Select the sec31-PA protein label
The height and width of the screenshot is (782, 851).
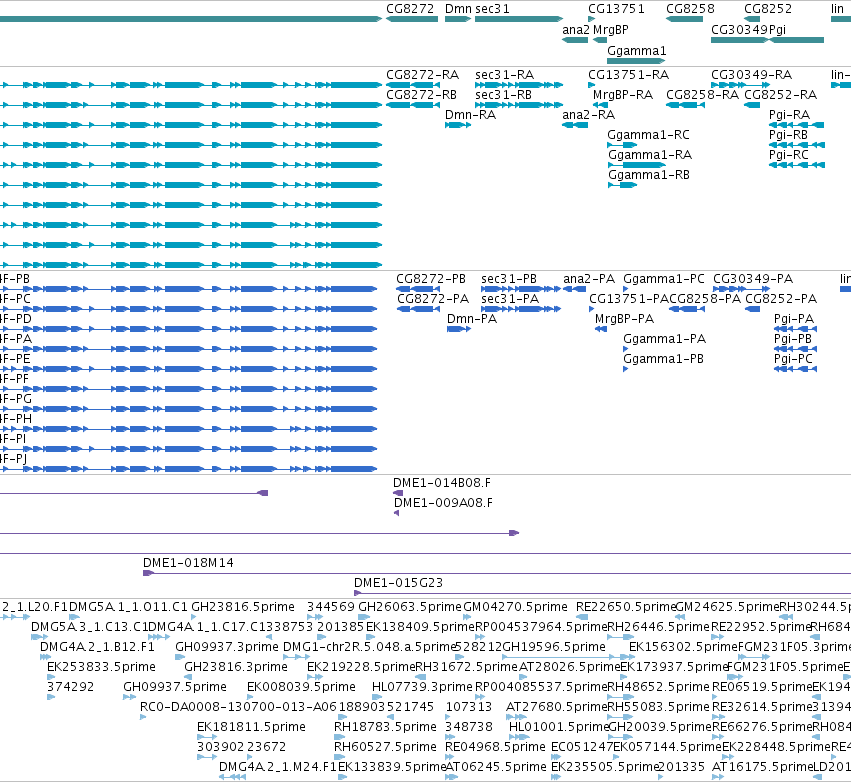tap(510, 298)
